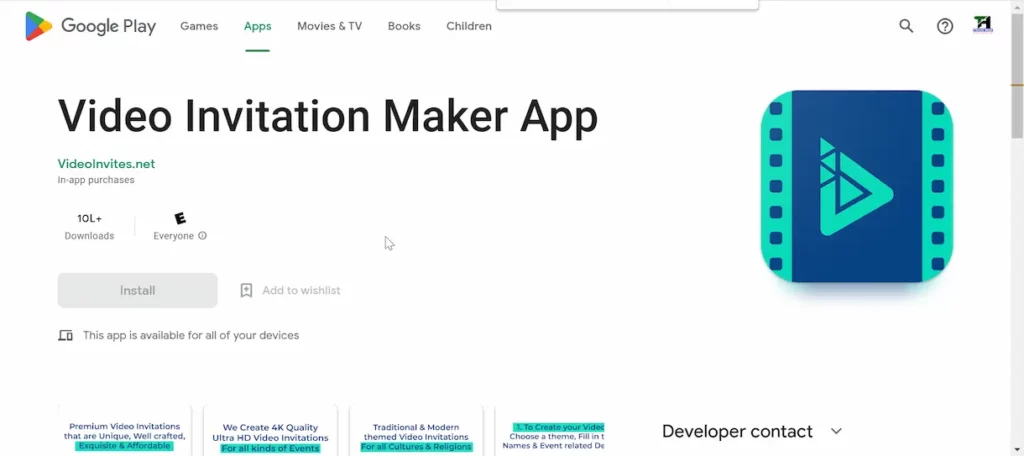
Task: Open the account profile avatar
Action: click(x=983, y=25)
